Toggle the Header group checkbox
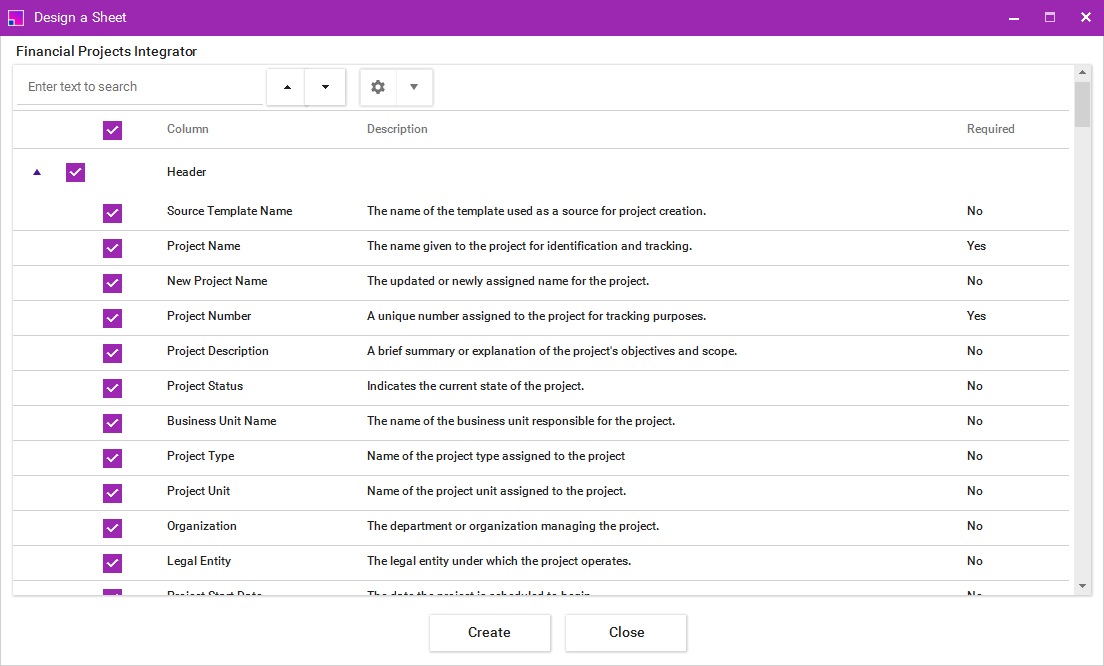Viewport: 1104px width, 666px height. click(75, 172)
